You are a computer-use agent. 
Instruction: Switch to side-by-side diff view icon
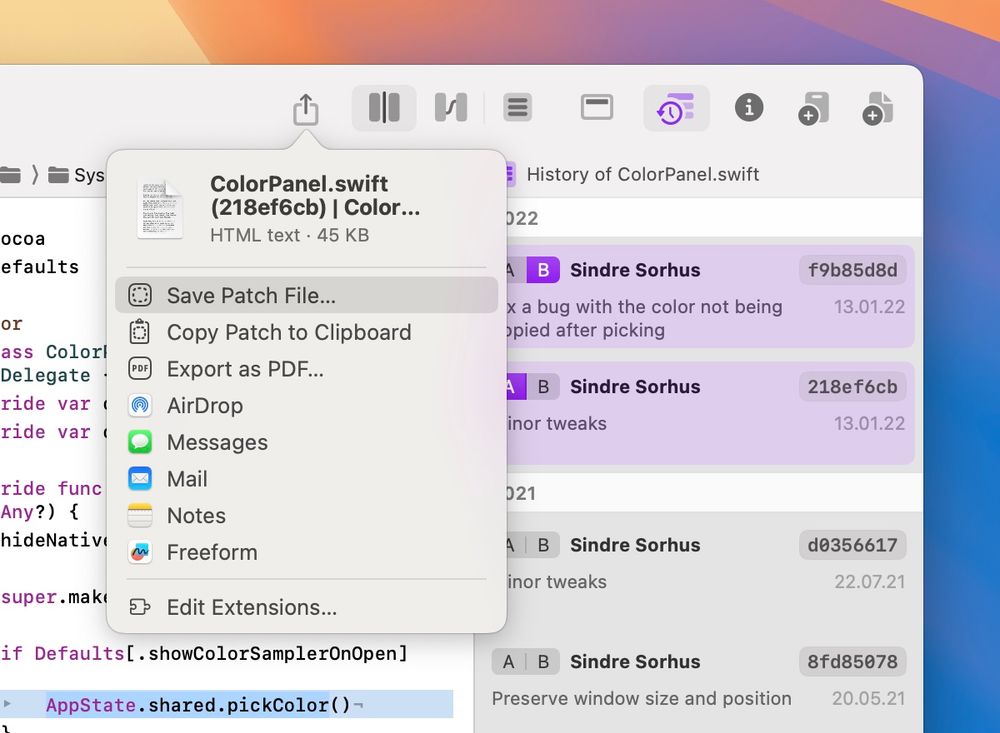tap(384, 108)
